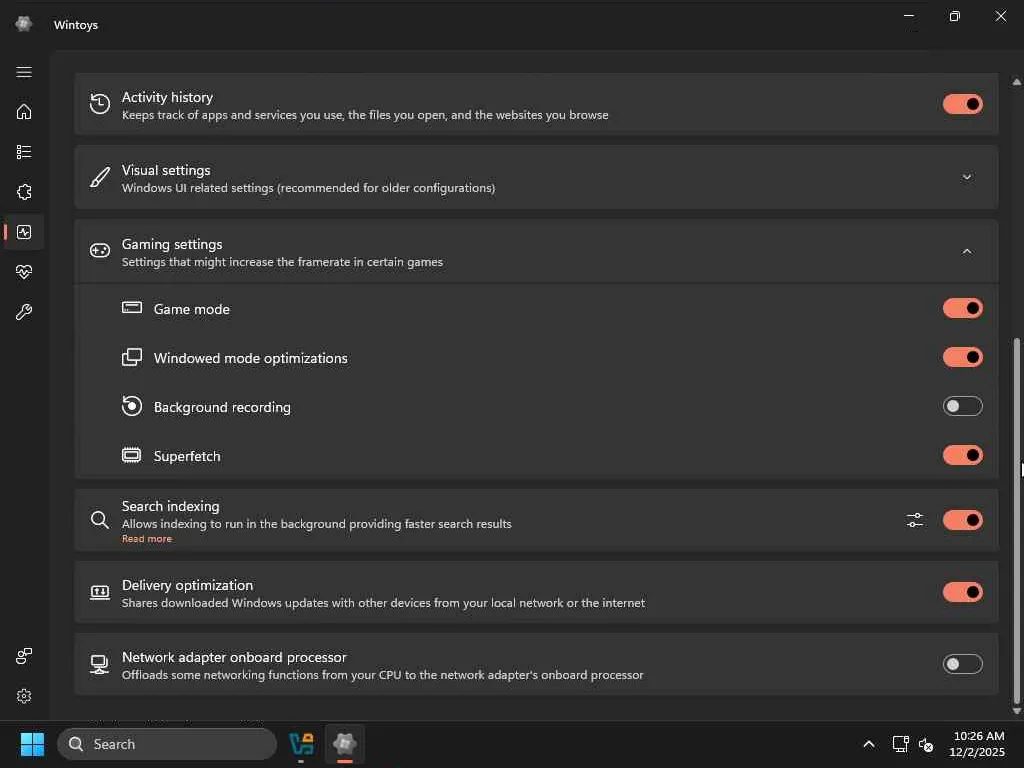Click the muted volume tray icon
Viewport: 1024px width, 768px height.
tap(926, 744)
